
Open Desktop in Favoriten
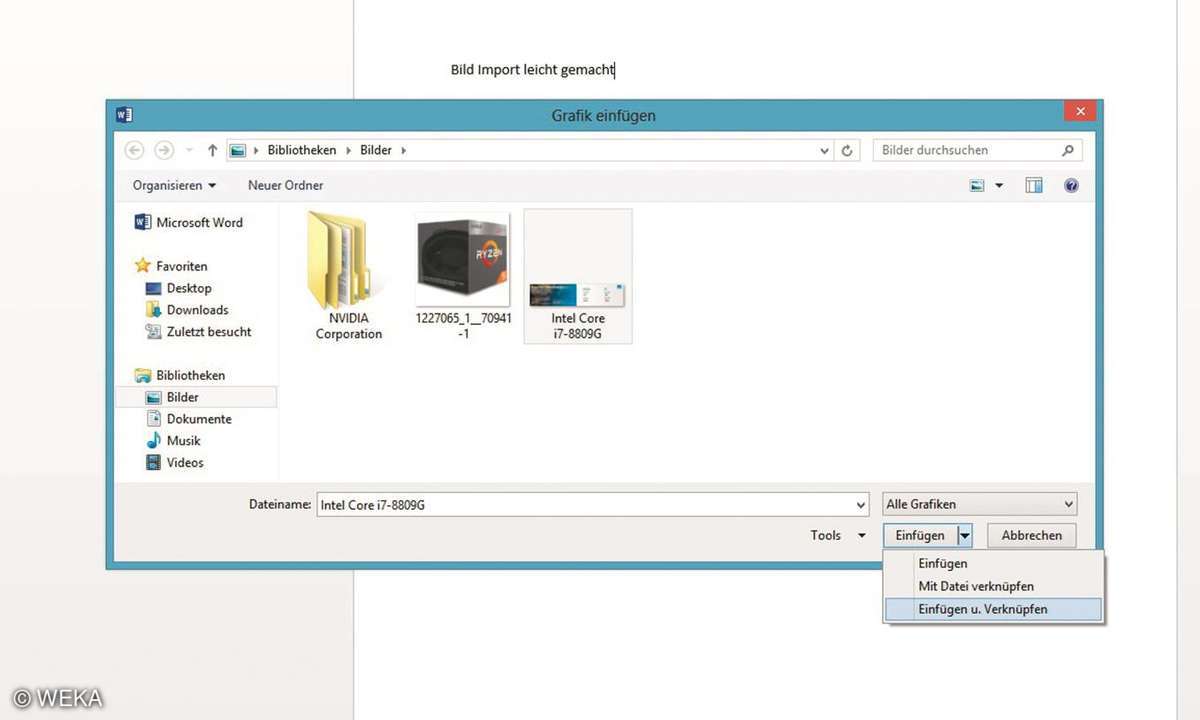(179, 288)
